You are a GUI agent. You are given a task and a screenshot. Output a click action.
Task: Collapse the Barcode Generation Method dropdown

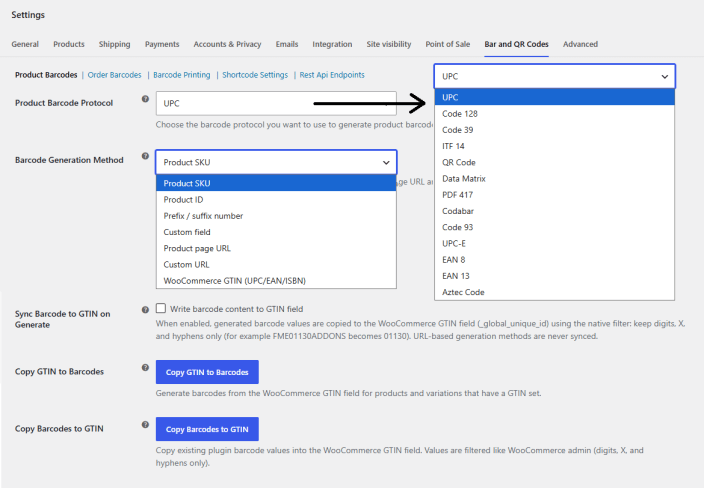pyautogui.click(x=276, y=162)
